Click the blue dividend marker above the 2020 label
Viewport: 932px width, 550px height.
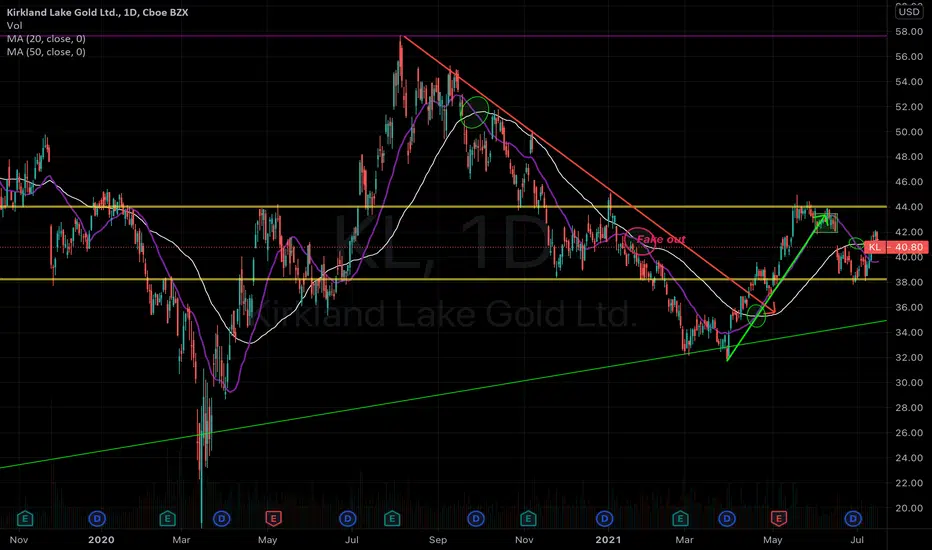coord(97,519)
